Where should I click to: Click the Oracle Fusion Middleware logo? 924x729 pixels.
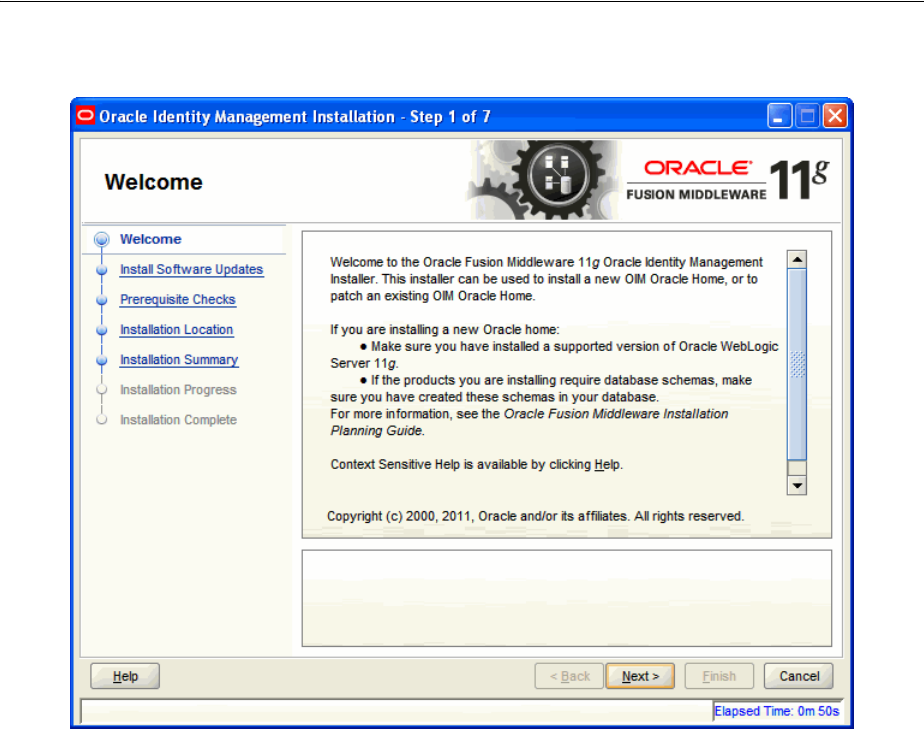[728, 180]
